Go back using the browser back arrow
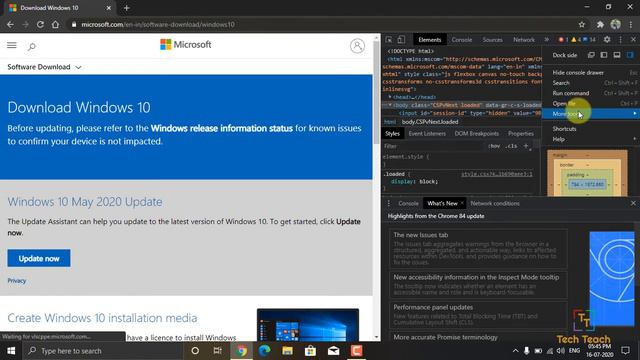Viewport: 640px width, 360px height. coord(10,24)
